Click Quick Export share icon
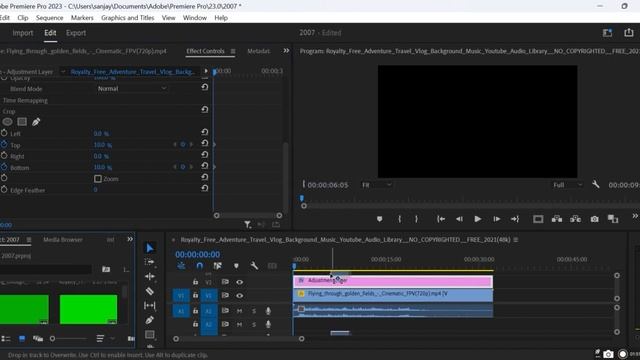This screenshot has width=640, height=360. point(629,33)
